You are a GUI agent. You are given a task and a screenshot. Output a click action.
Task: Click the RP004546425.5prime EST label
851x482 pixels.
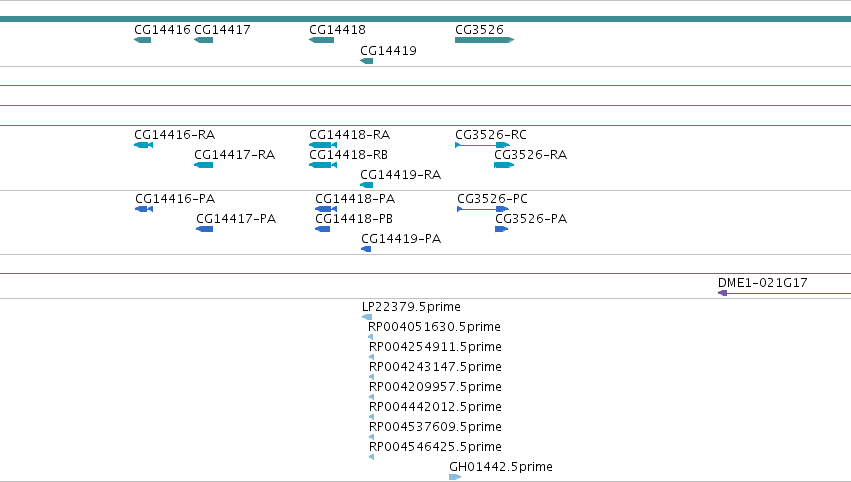pyautogui.click(x=435, y=447)
